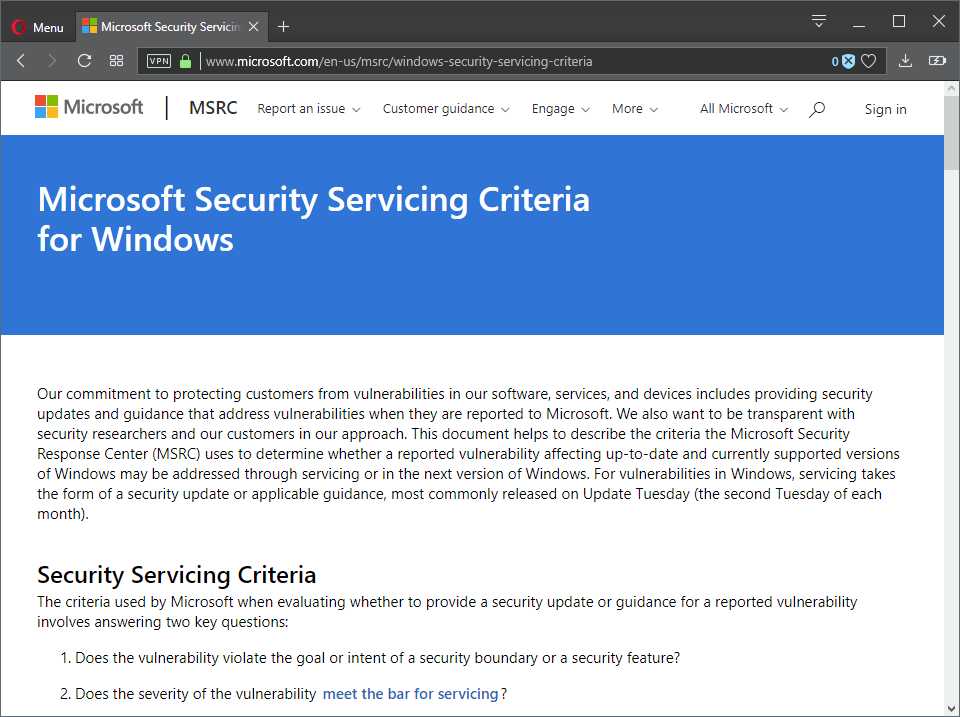Open site search magnifier icon
This screenshot has width=960, height=717.
[x=817, y=110]
